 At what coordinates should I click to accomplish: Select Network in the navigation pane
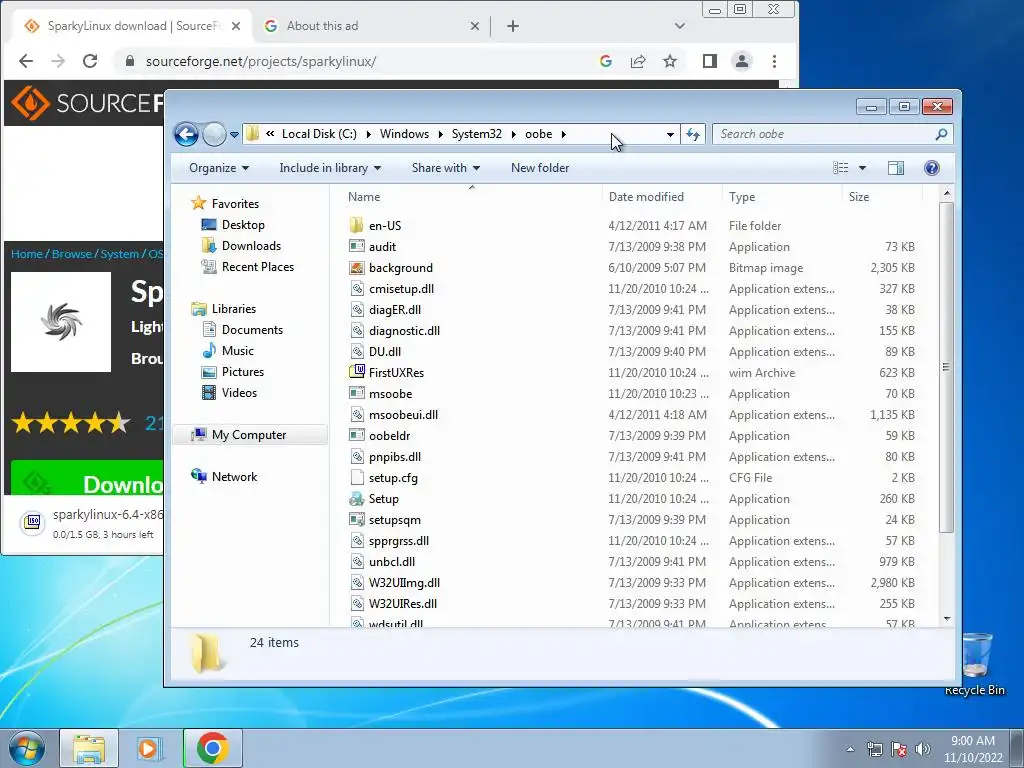(x=234, y=477)
